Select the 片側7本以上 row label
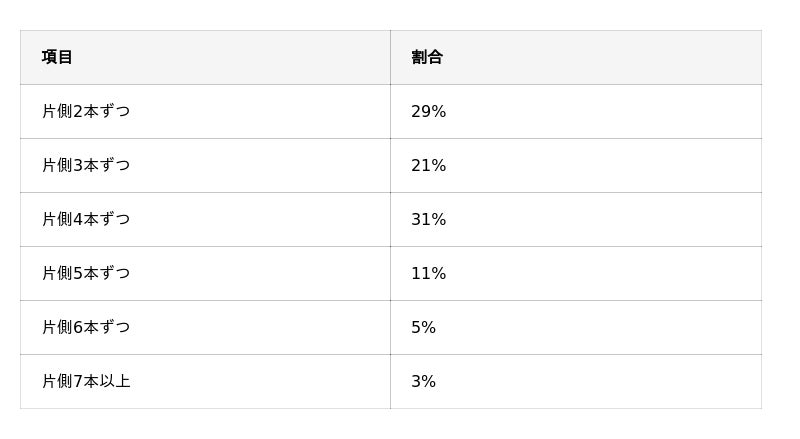This screenshot has height=439, width=800. tap(86, 381)
